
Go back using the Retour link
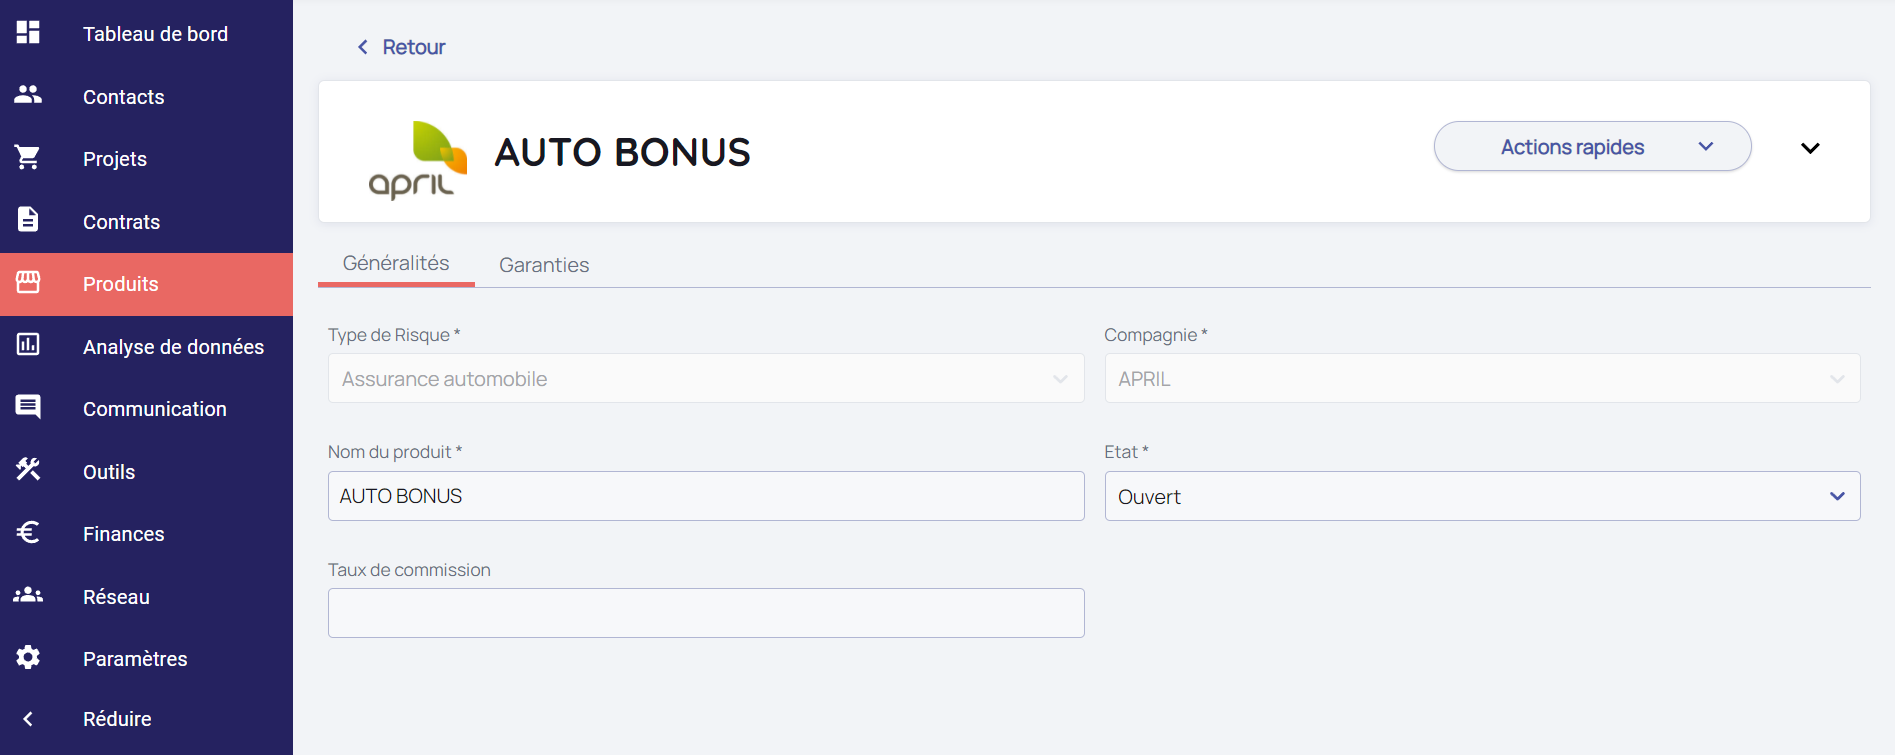(x=401, y=47)
